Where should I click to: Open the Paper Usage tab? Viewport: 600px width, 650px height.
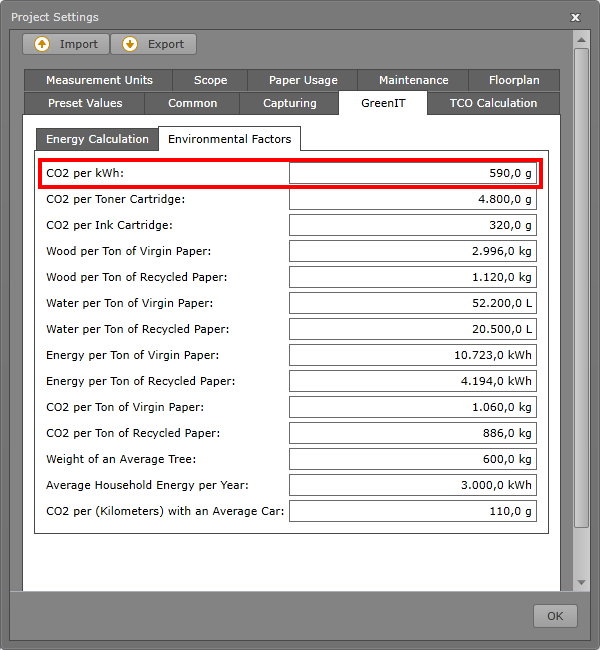click(303, 80)
